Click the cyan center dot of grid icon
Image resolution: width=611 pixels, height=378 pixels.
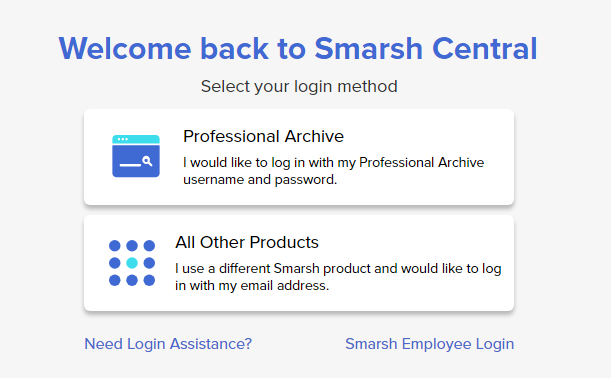[132, 263]
